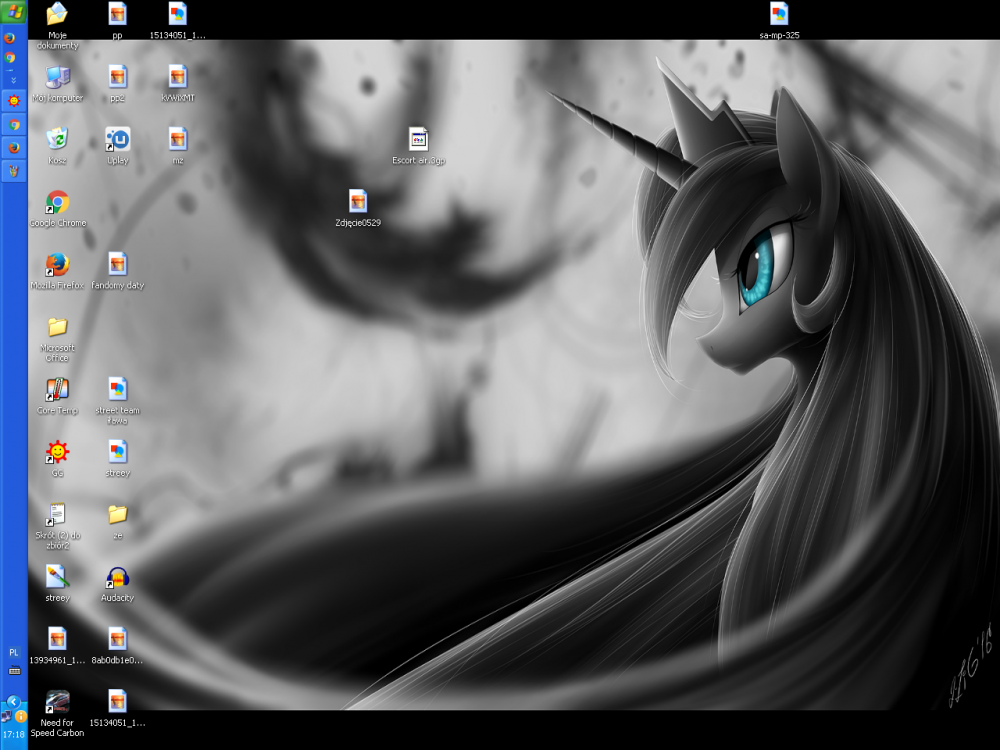
Task: Select the streey file with paintbrush icon
Action: (57, 577)
